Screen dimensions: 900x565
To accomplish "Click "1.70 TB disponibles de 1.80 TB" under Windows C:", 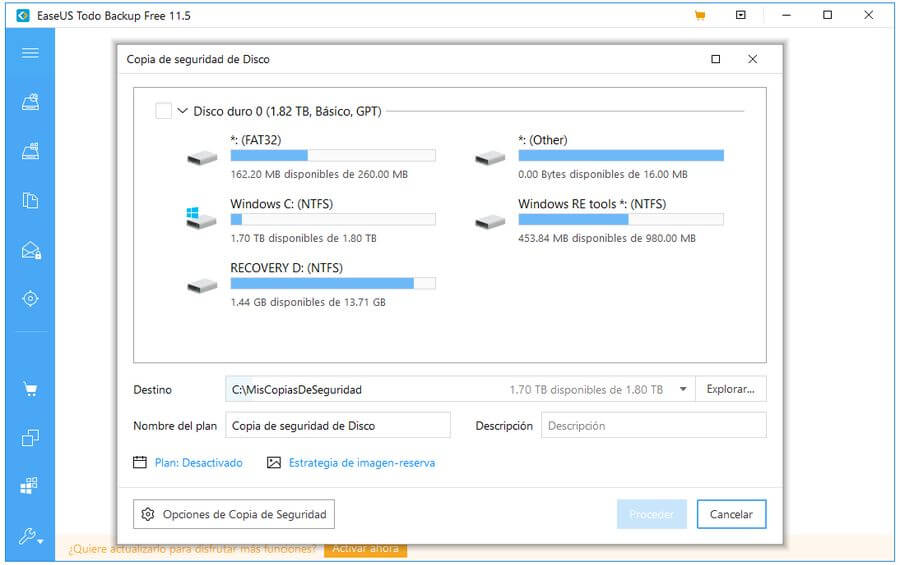I will pos(304,238).
